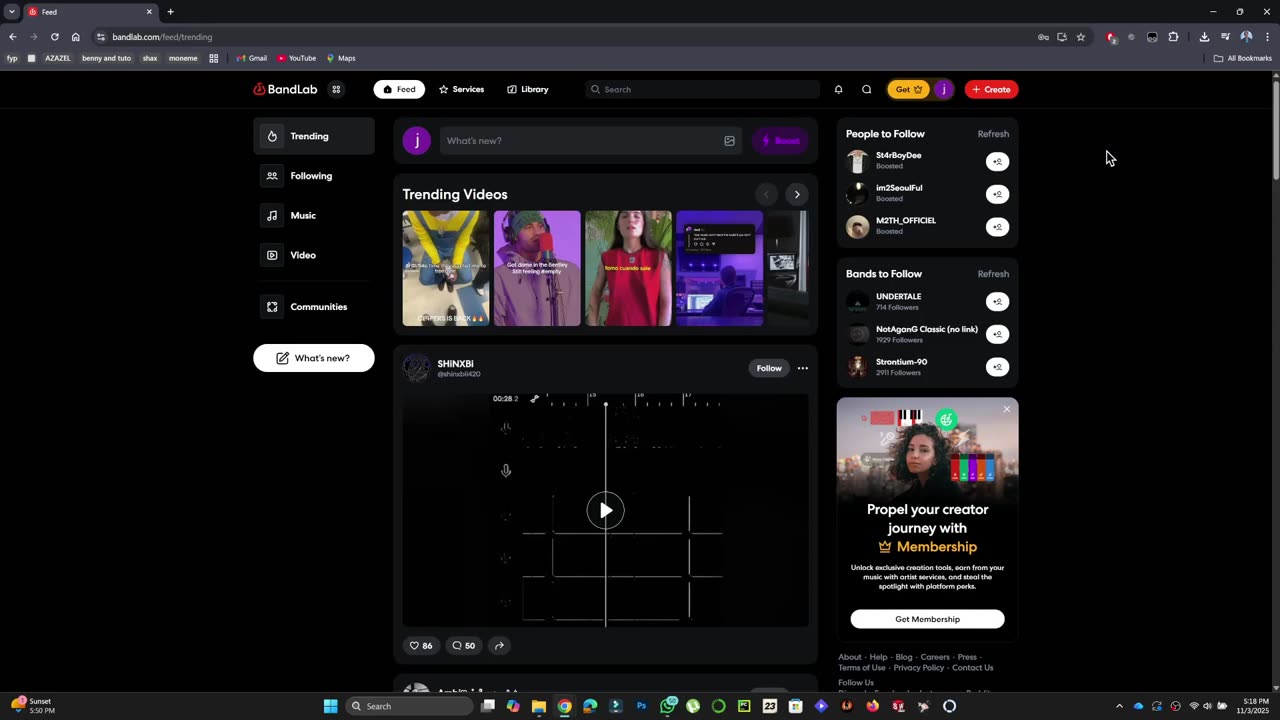Refresh Bands to Follow list
Viewport: 1280px width, 720px height.
point(993,274)
